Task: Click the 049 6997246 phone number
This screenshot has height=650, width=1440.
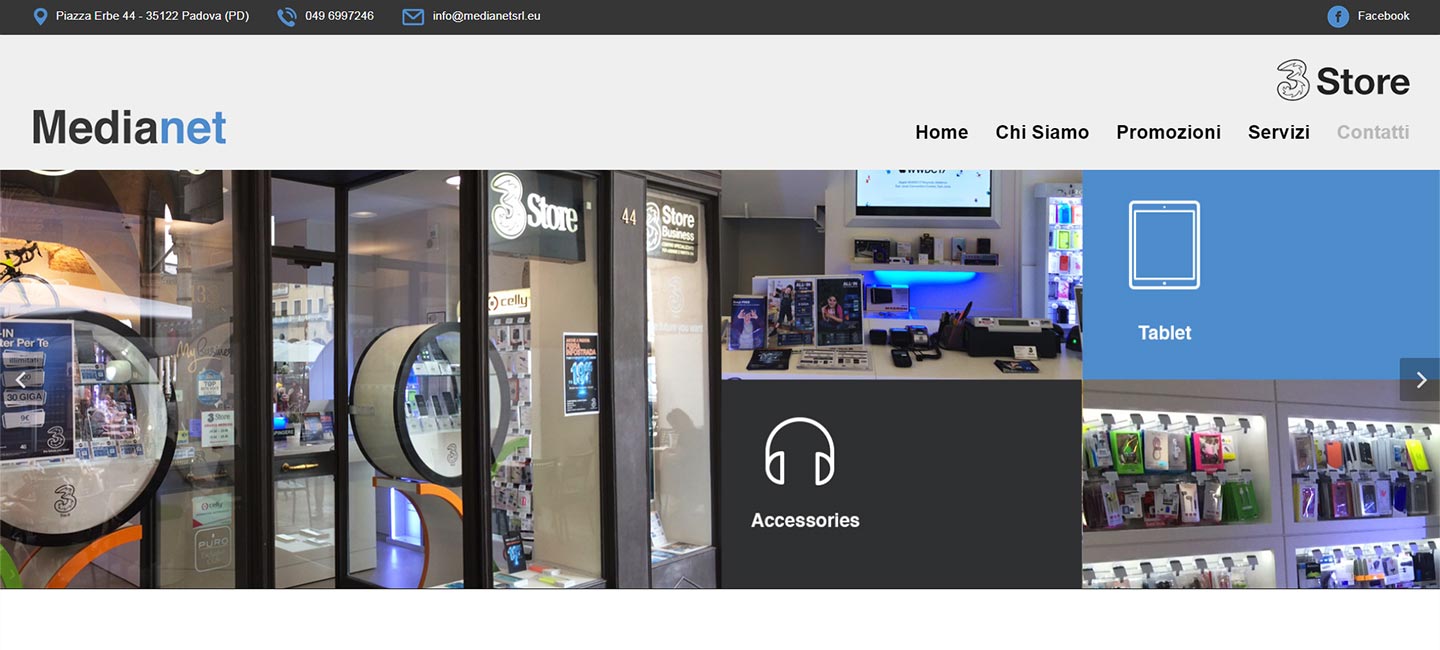Action: click(x=339, y=16)
